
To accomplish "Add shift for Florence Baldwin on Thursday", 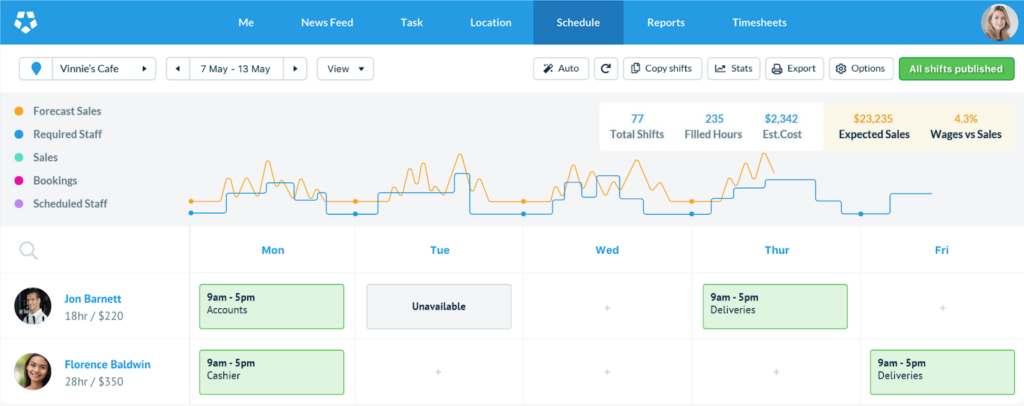I will click(776, 372).
